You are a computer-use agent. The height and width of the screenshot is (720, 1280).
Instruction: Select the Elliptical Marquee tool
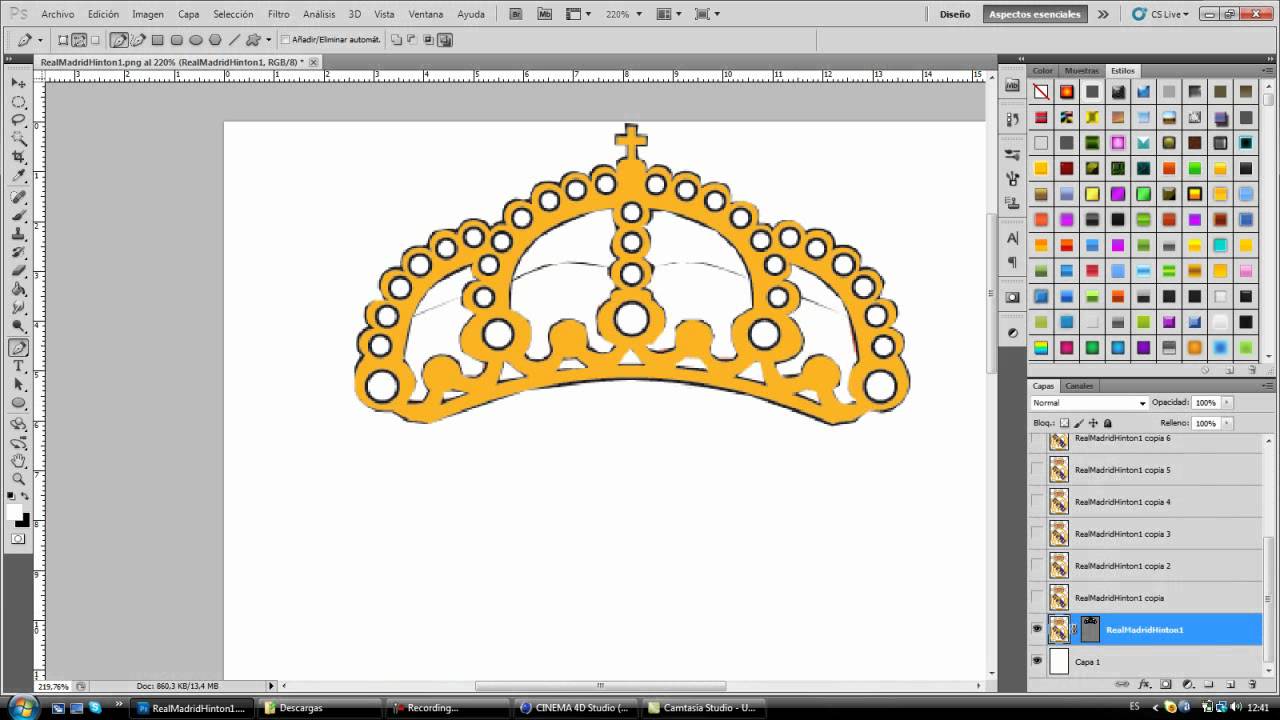(x=18, y=101)
